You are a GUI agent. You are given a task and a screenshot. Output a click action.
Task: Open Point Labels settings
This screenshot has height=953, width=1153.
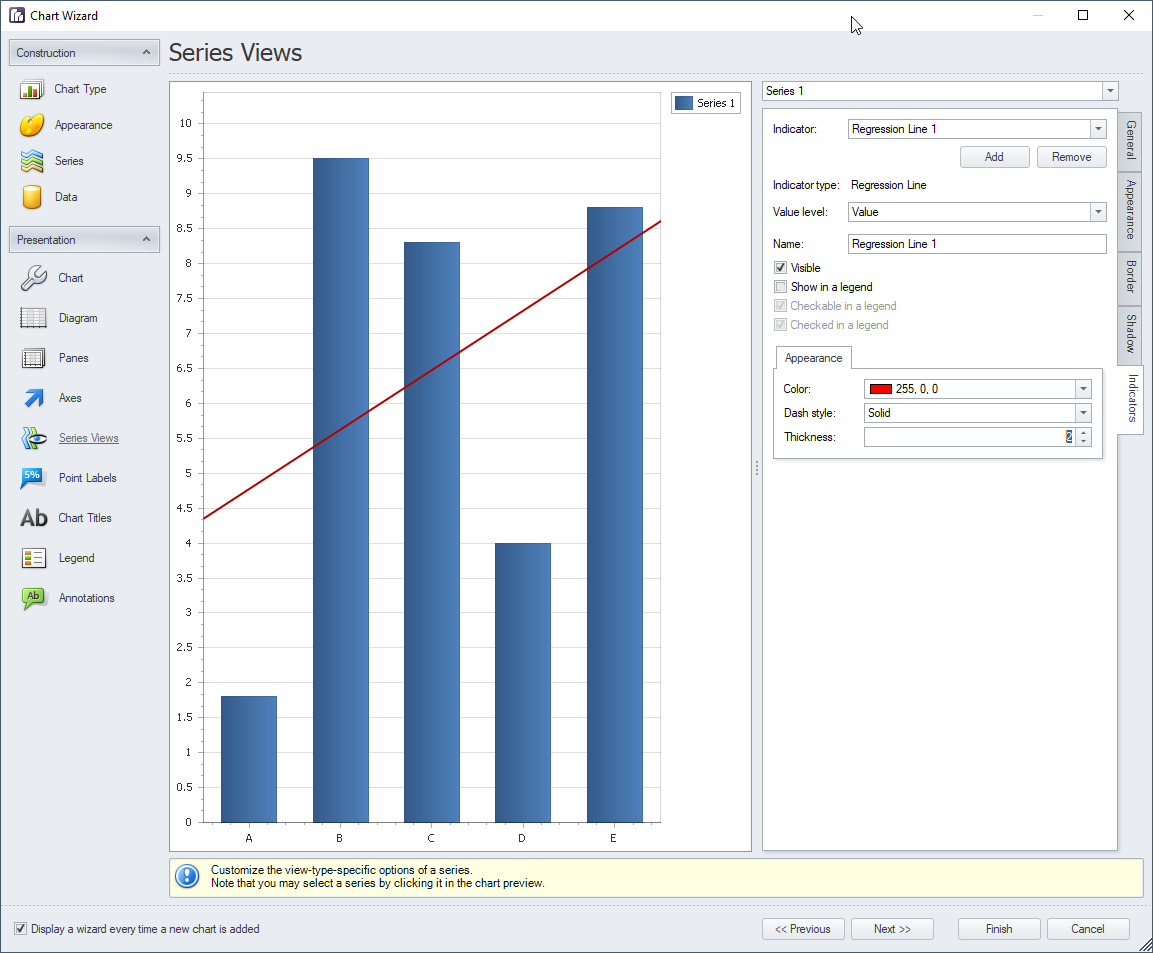pyautogui.click(x=32, y=477)
